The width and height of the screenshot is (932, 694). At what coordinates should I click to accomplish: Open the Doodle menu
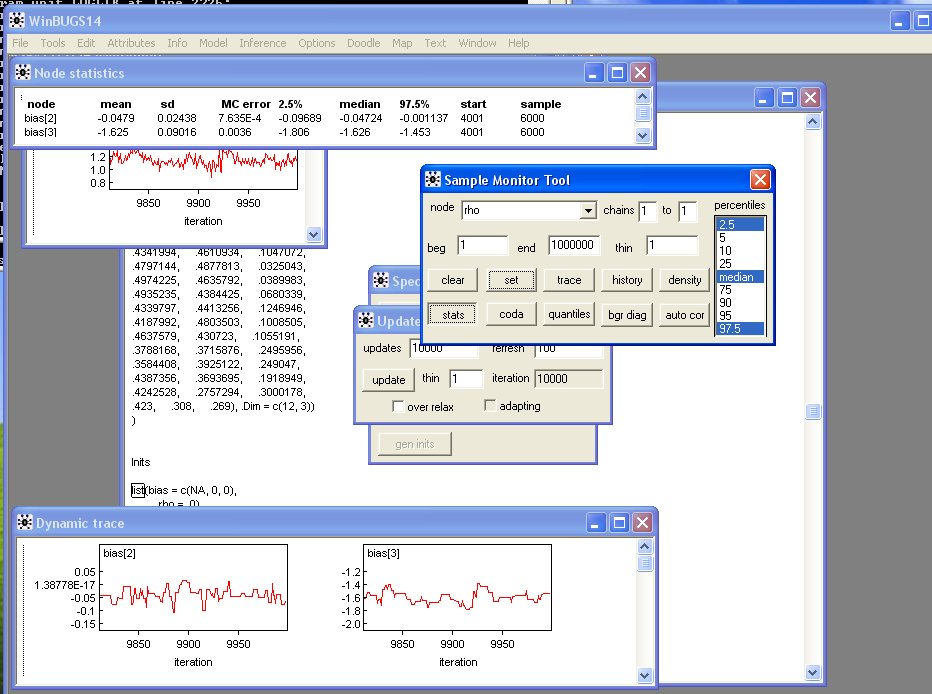pyautogui.click(x=364, y=43)
